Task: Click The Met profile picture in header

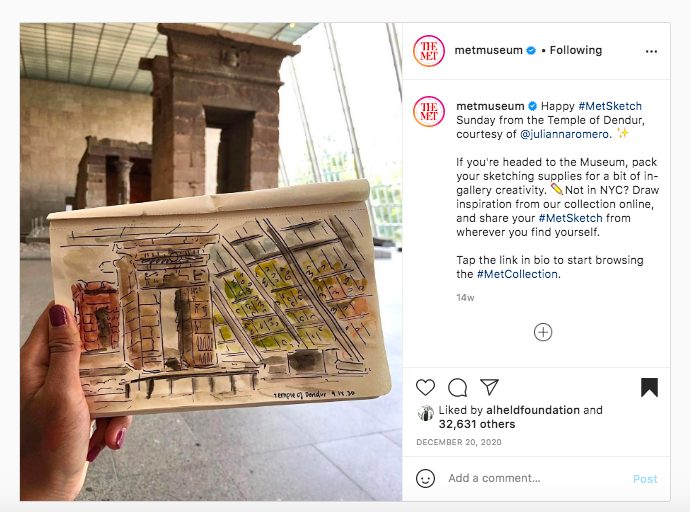Action: point(429,51)
